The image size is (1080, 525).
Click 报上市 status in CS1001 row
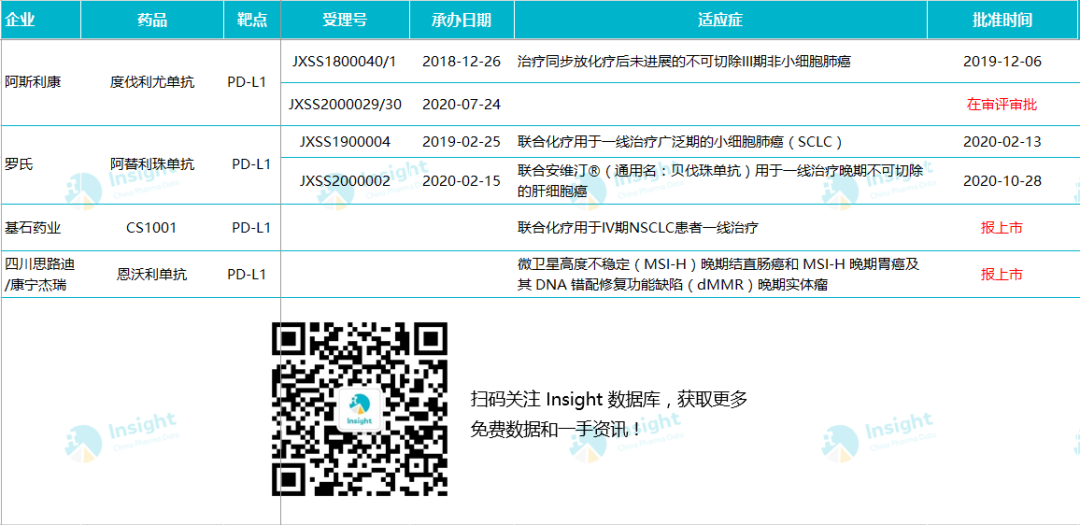pos(1002,227)
